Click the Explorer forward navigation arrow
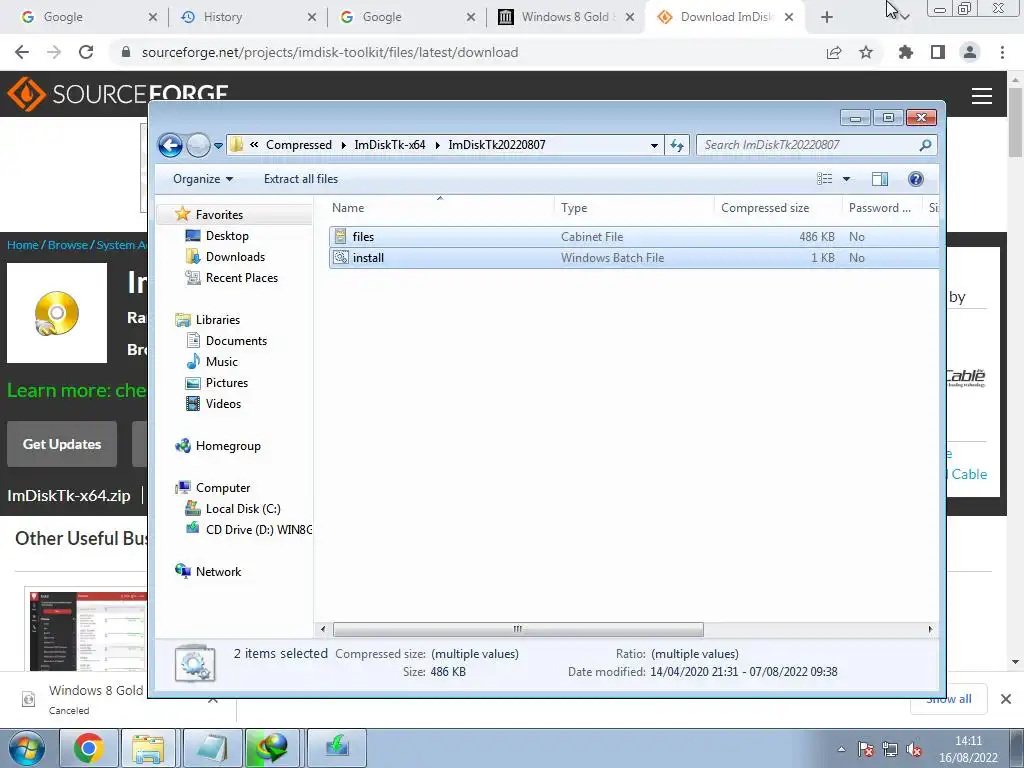 coord(198,145)
